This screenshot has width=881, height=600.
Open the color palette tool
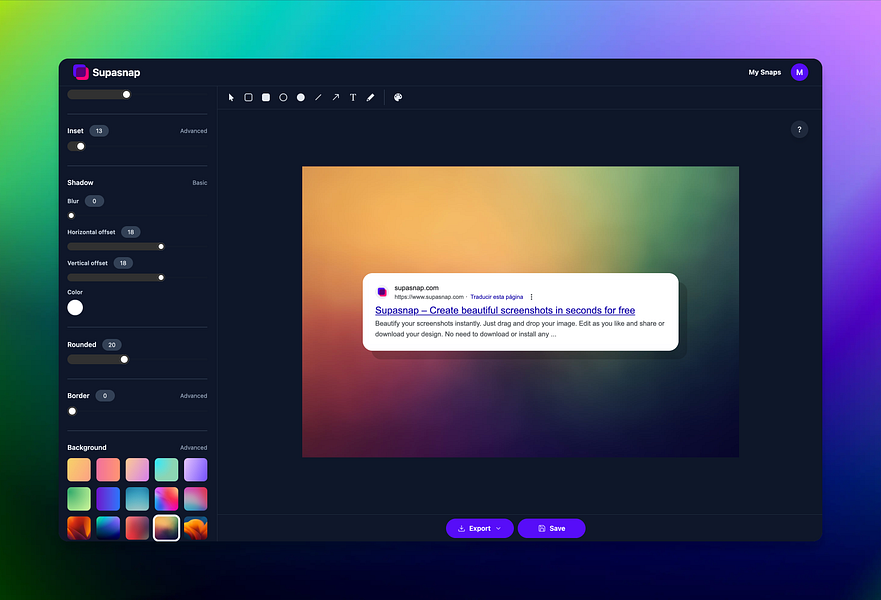point(398,97)
